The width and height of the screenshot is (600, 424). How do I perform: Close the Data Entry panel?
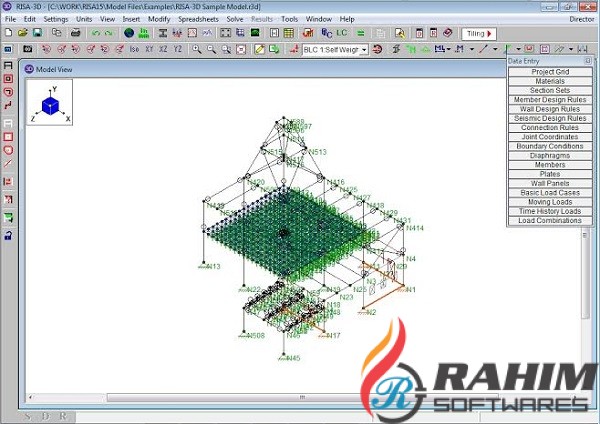pyautogui.click(x=588, y=61)
